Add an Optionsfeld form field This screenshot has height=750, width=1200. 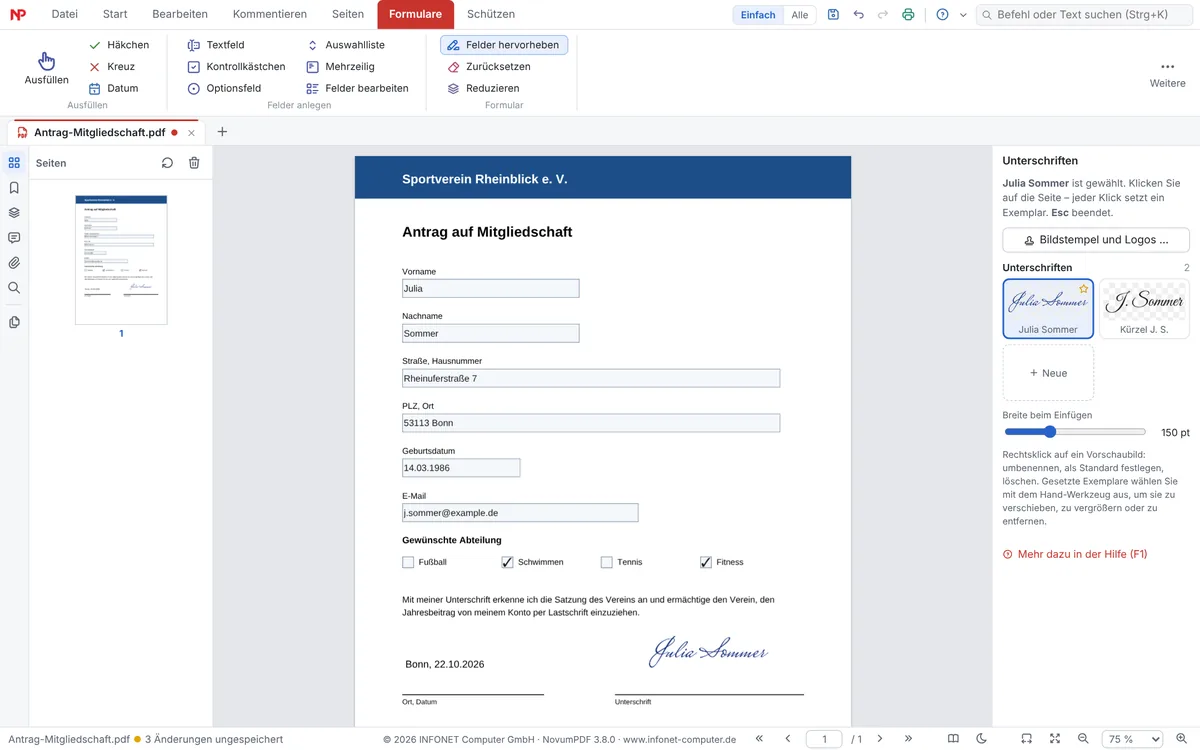click(x=225, y=88)
